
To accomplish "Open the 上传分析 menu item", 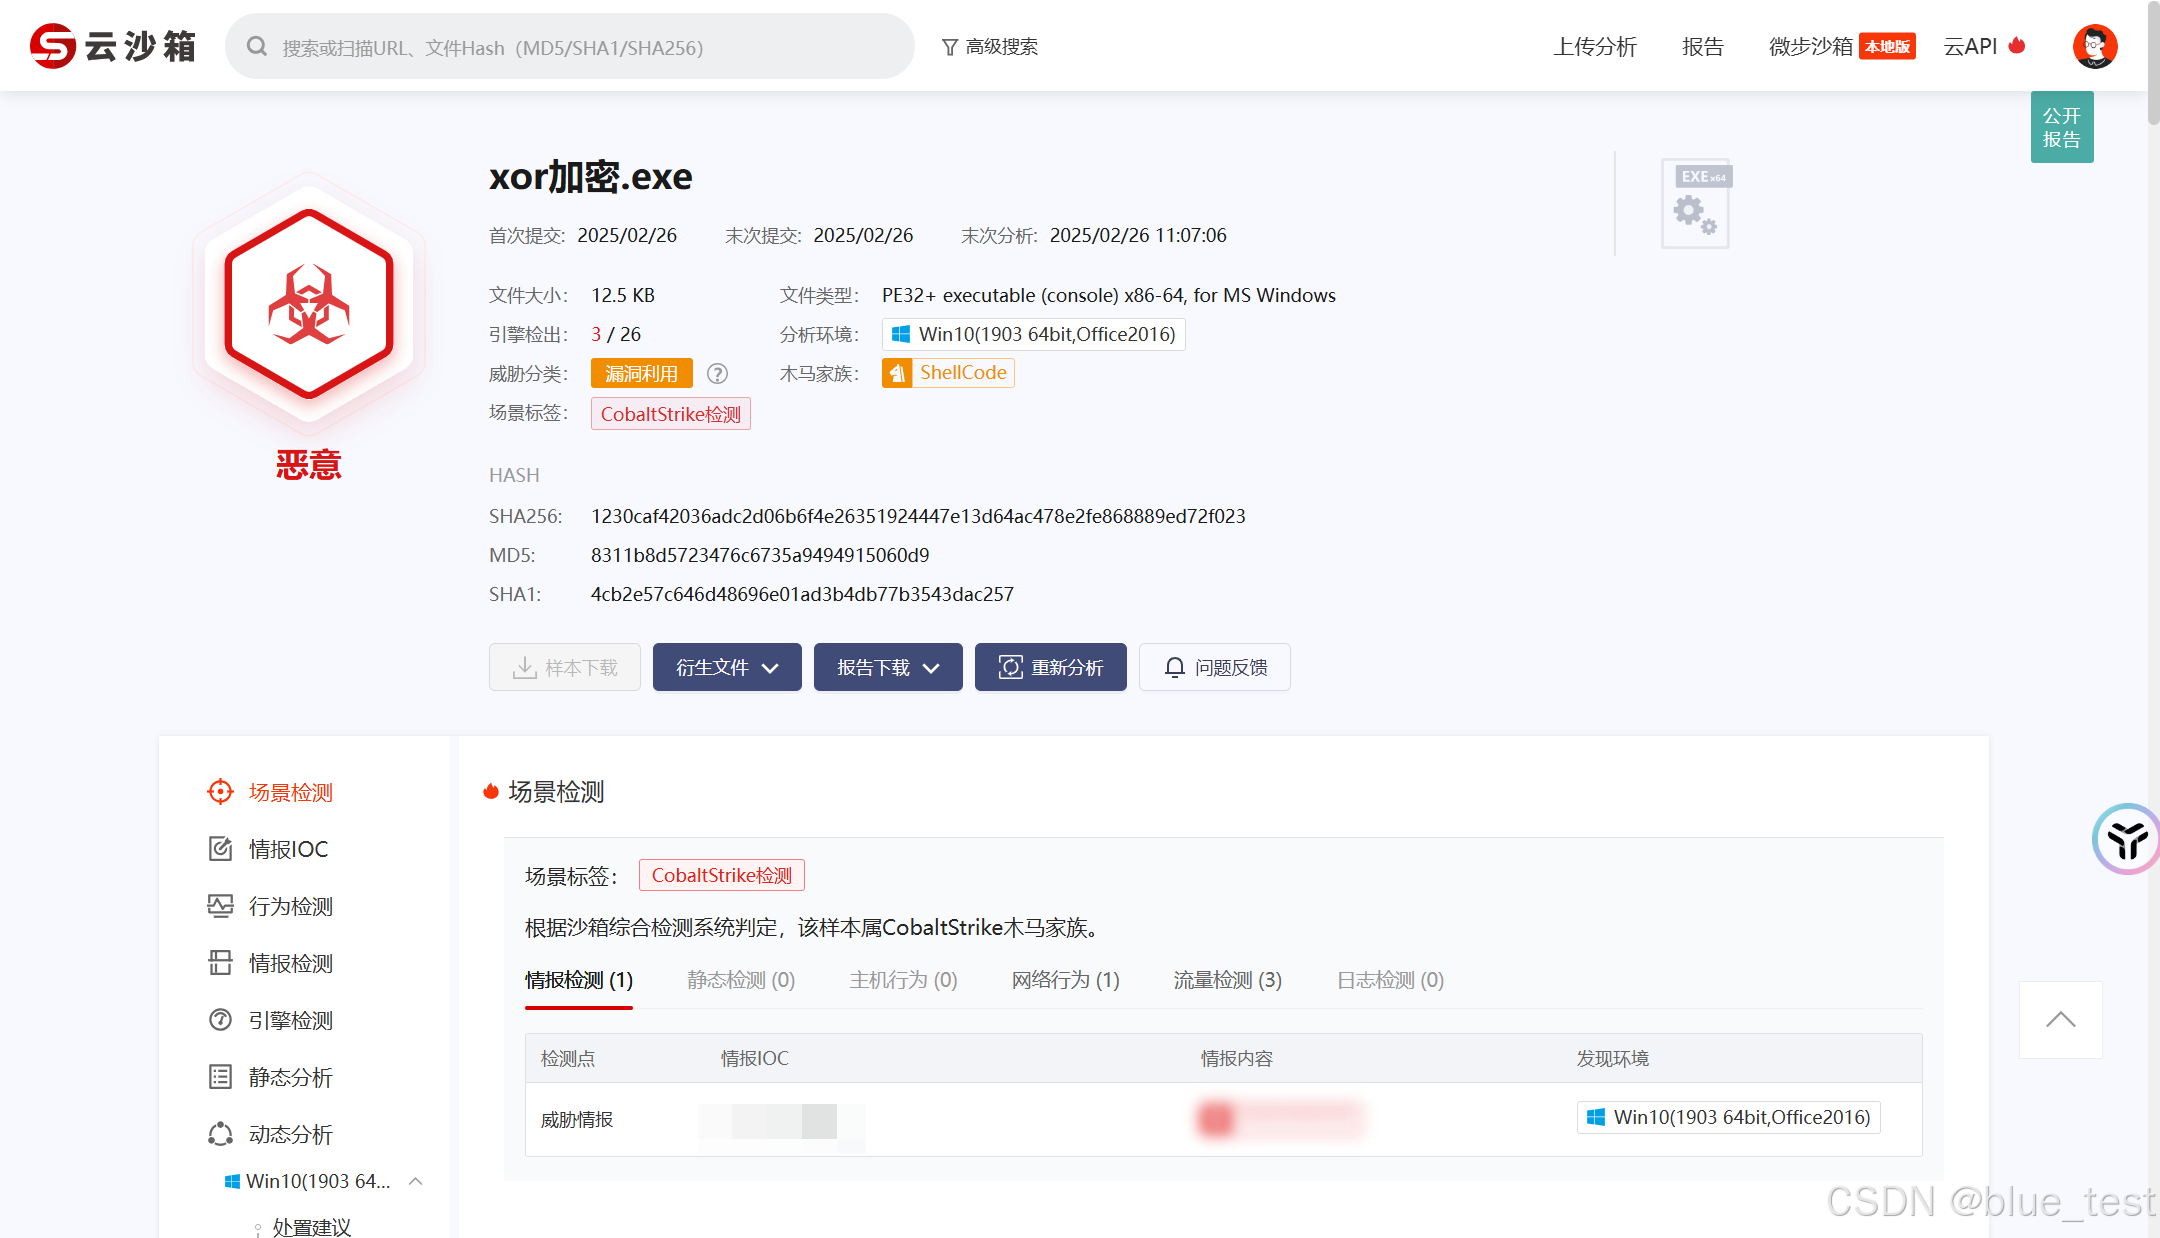I will 1595,46.
